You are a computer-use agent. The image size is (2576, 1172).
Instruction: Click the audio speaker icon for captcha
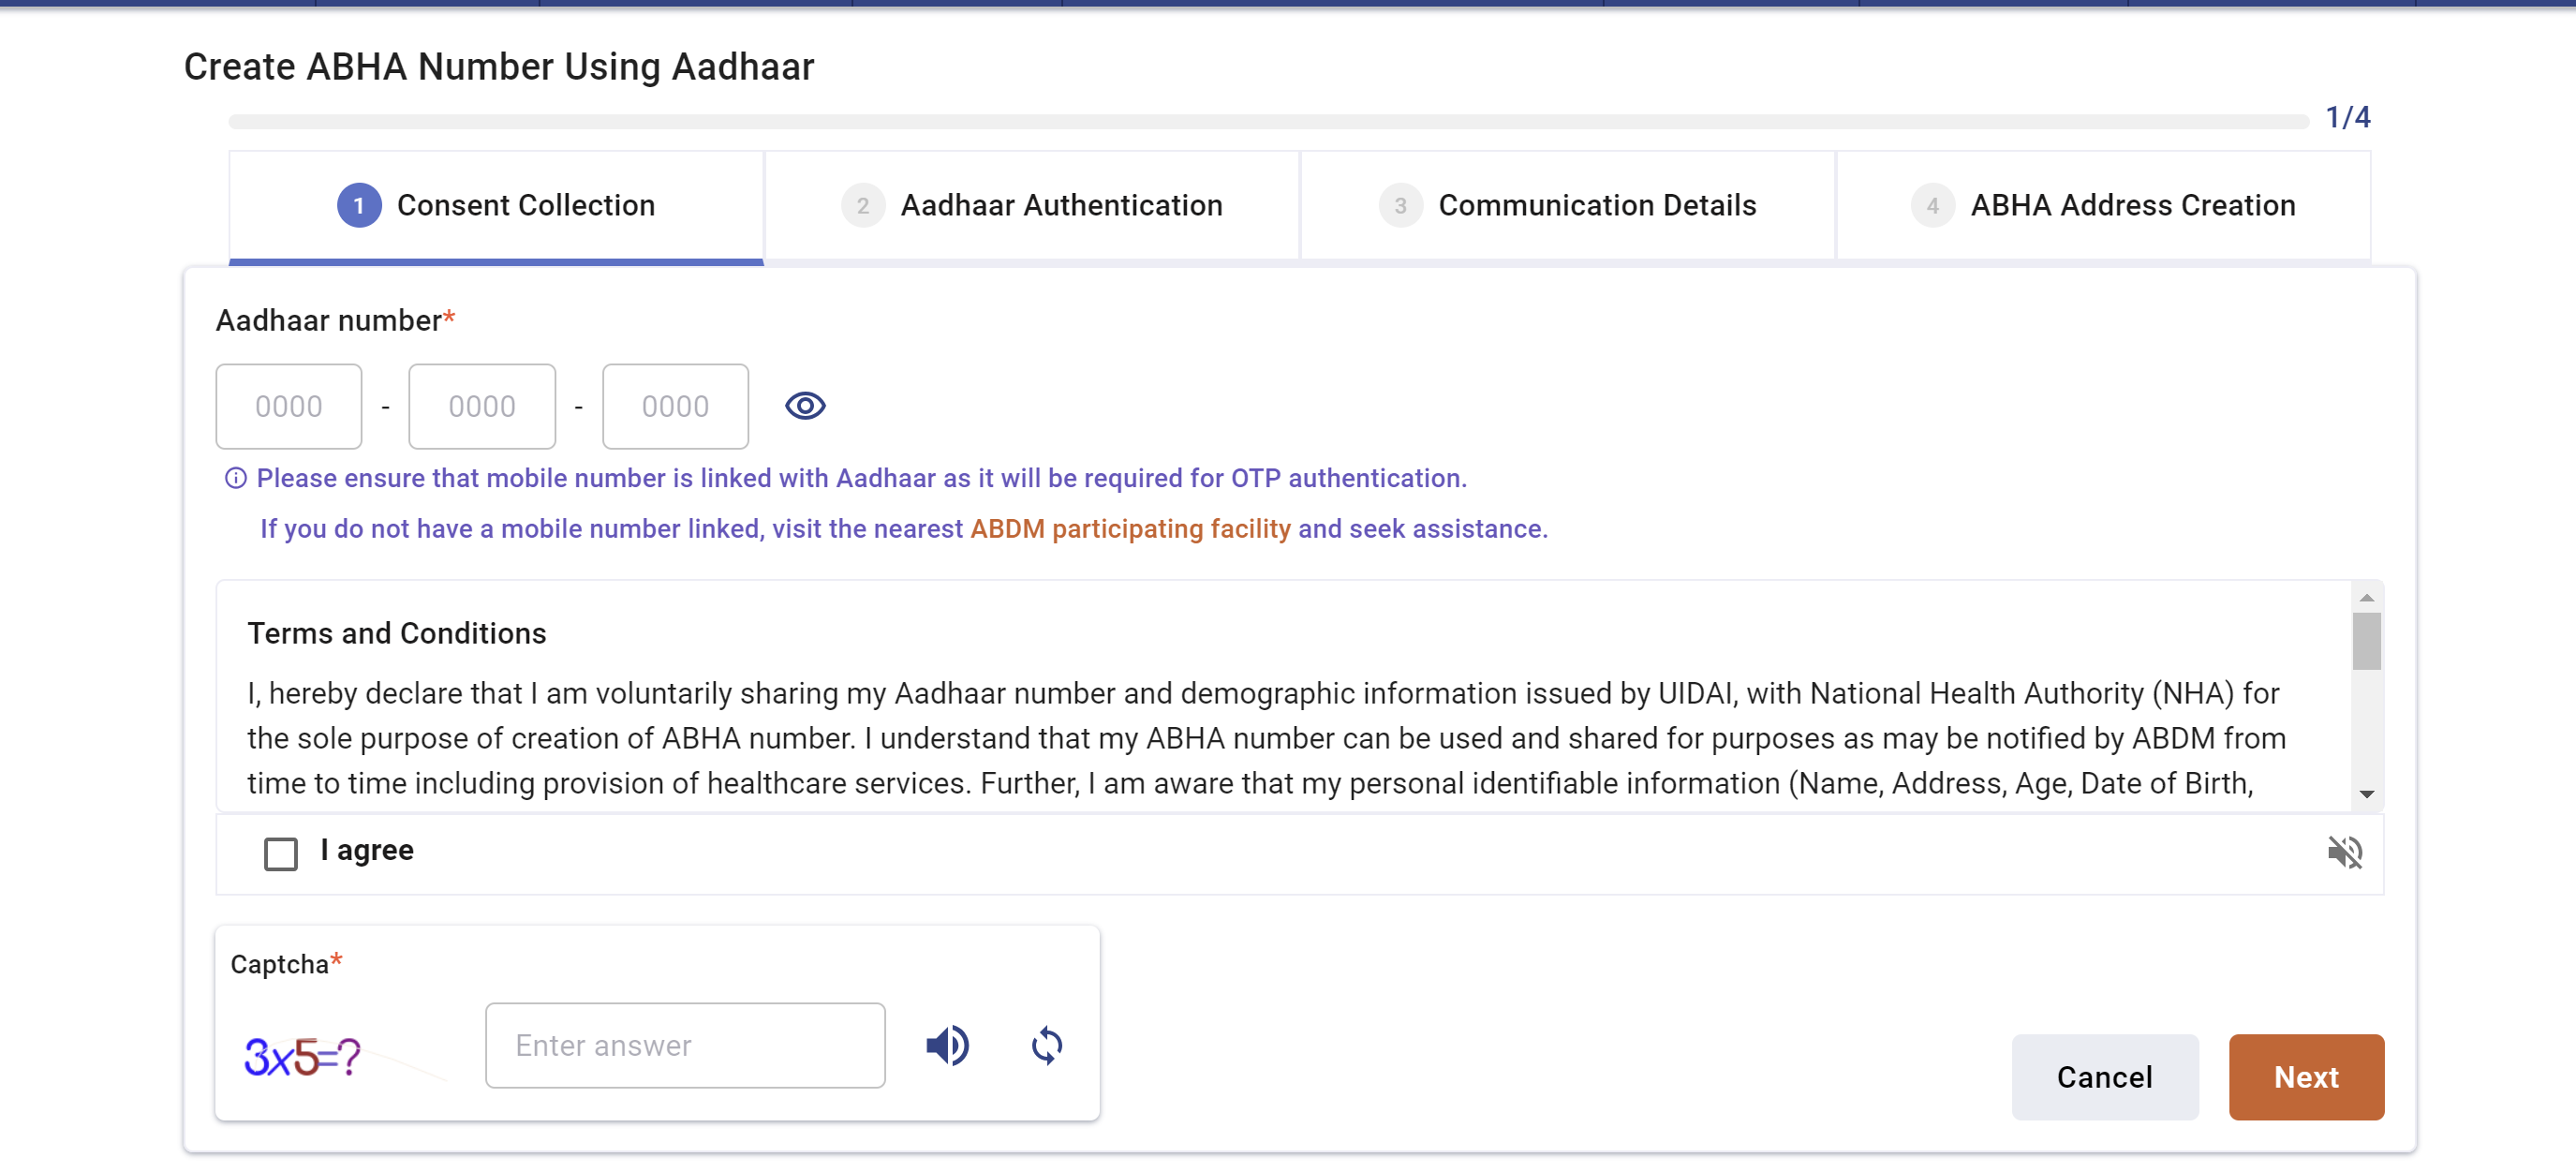pyautogui.click(x=950, y=1044)
